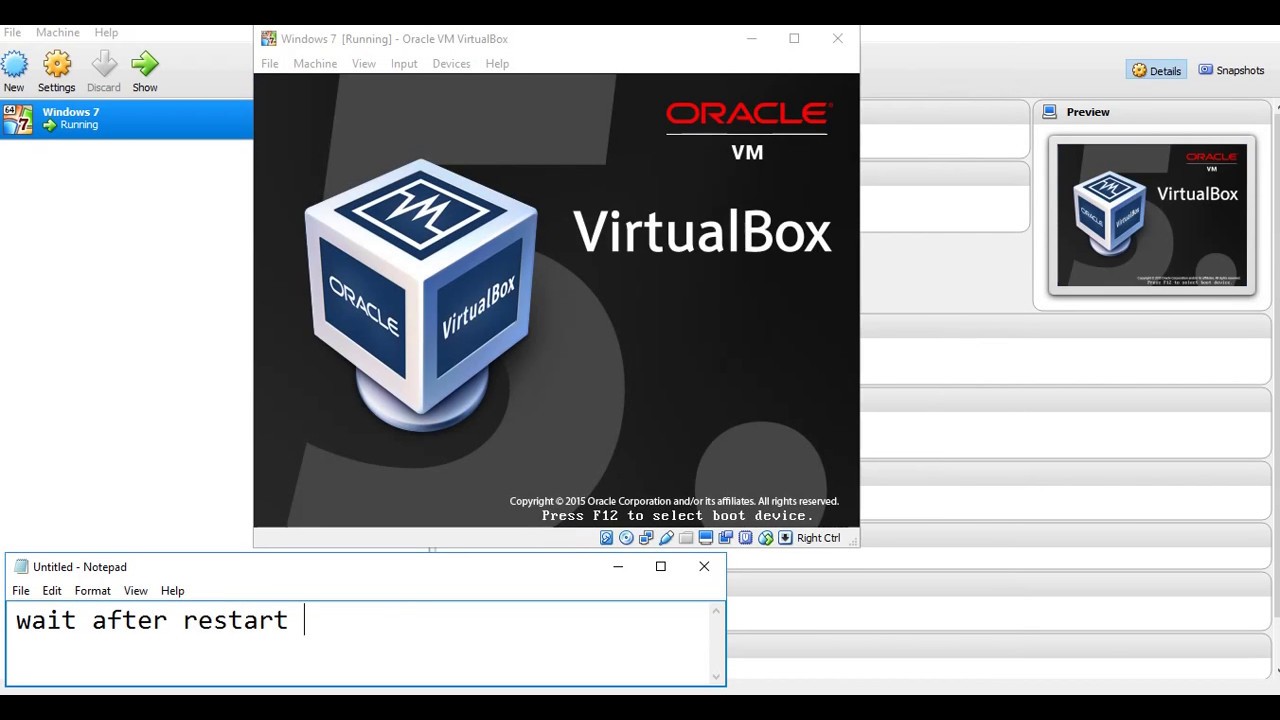
Task: Maximize the Windows 7 VM window
Action: (x=794, y=39)
